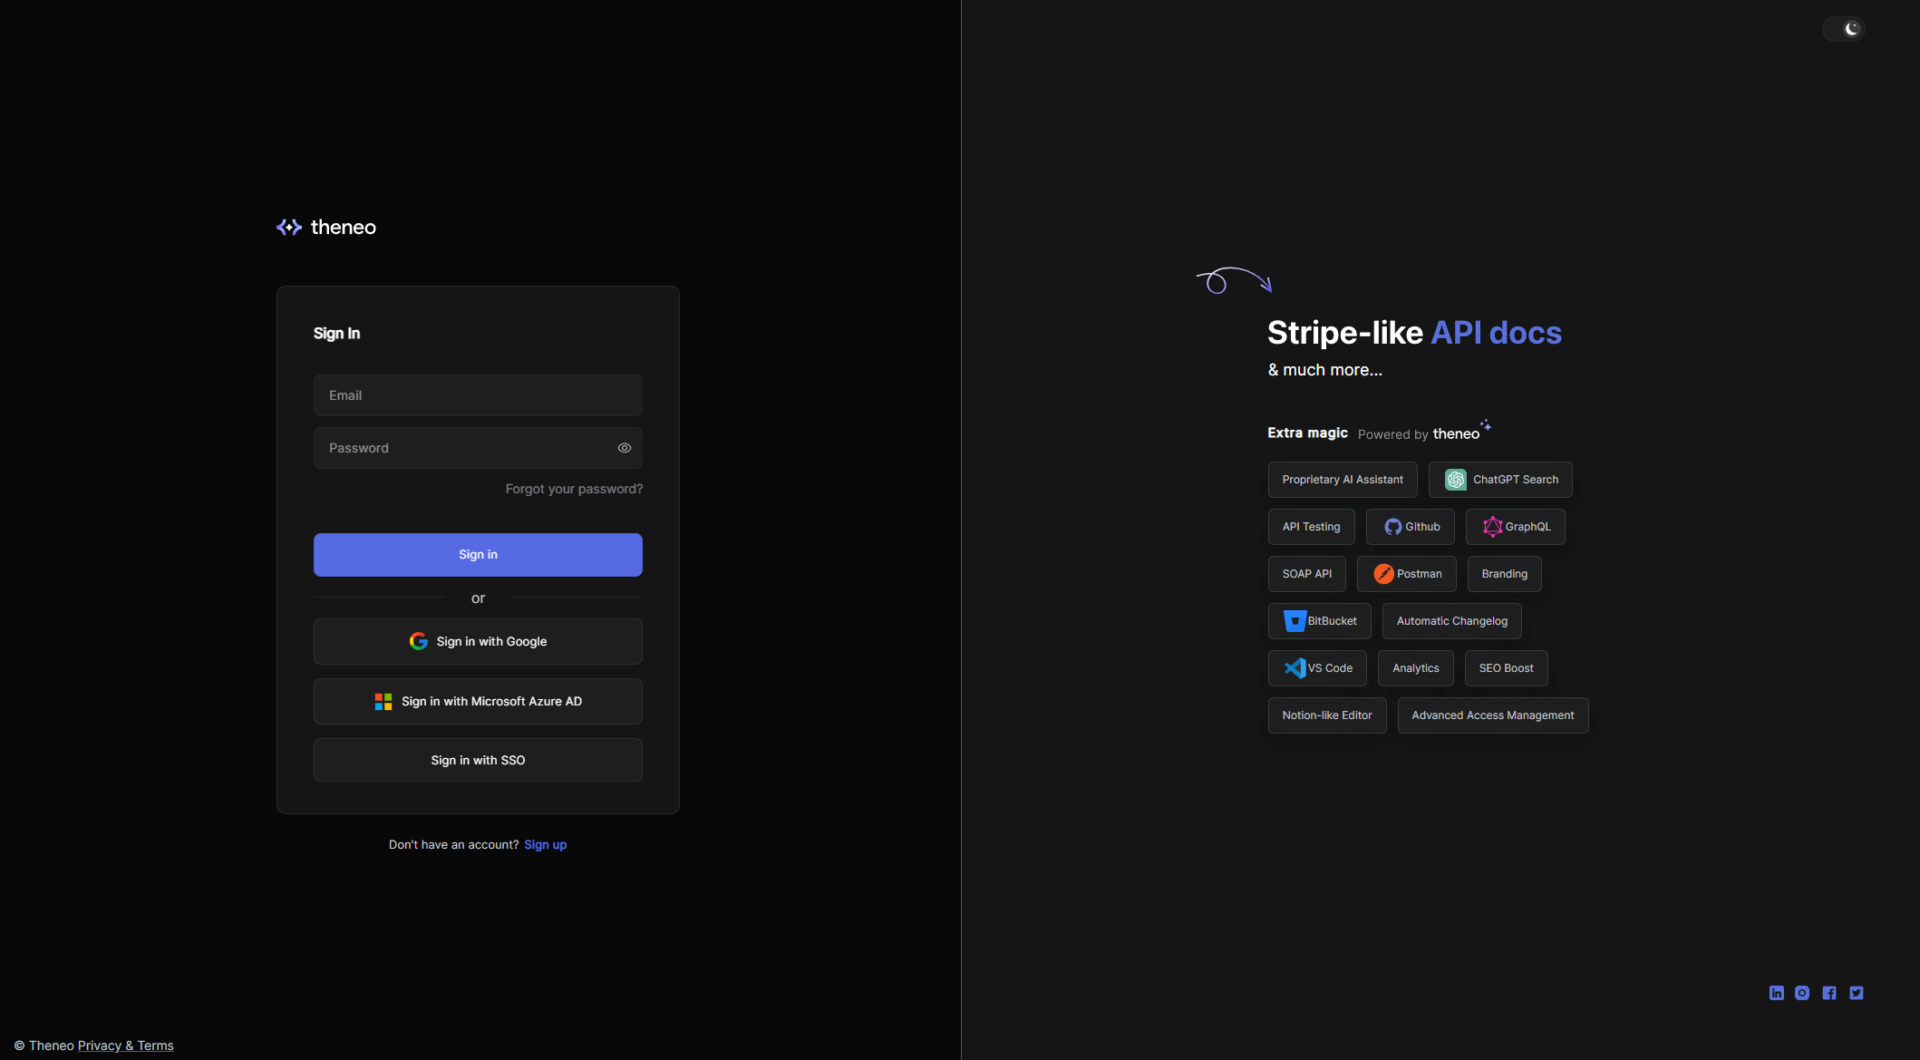Open the Instagram social icon
The width and height of the screenshot is (1920, 1060).
tap(1802, 993)
